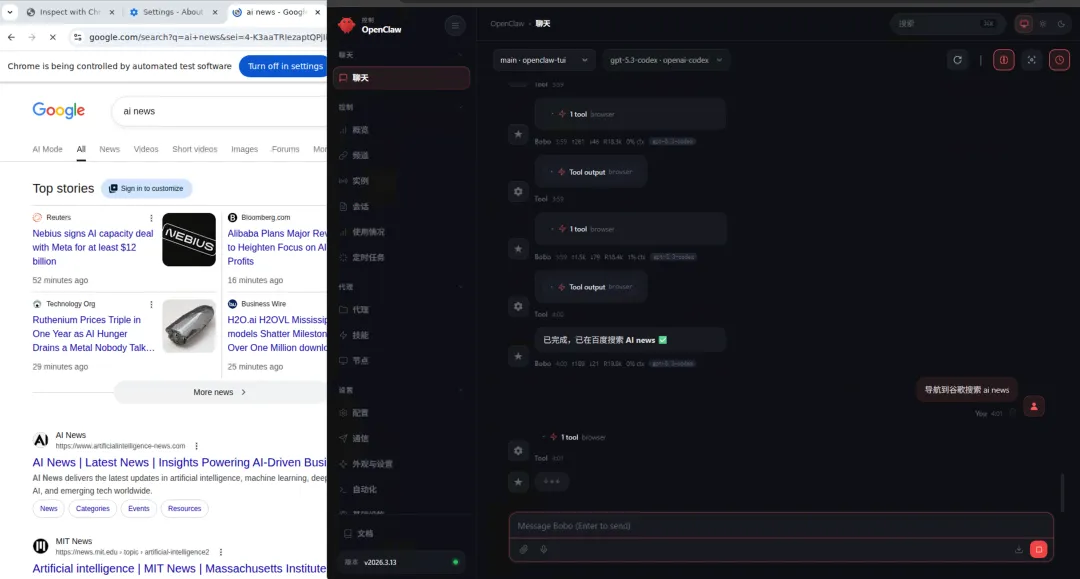This screenshot has height=579, width=1080.
Task: Click the chat panel vertical scrollbar
Action: [1062, 493]
